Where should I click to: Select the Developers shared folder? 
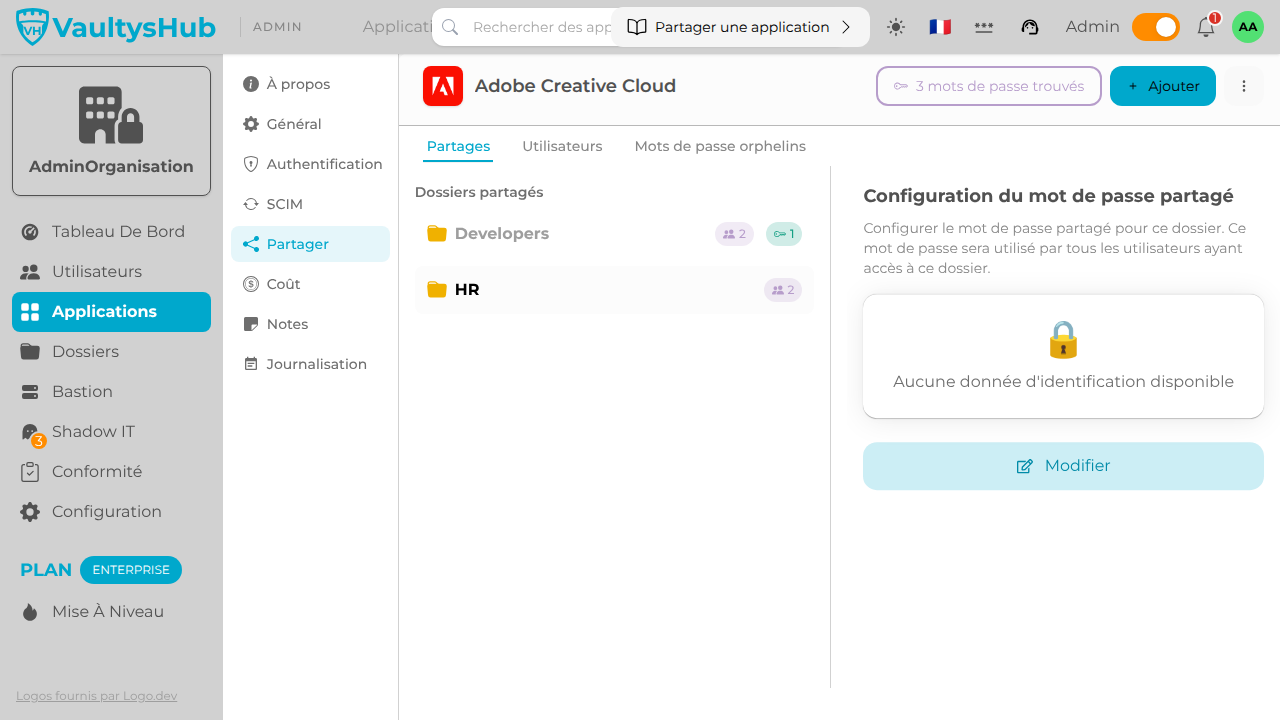[x=614, y=234]
